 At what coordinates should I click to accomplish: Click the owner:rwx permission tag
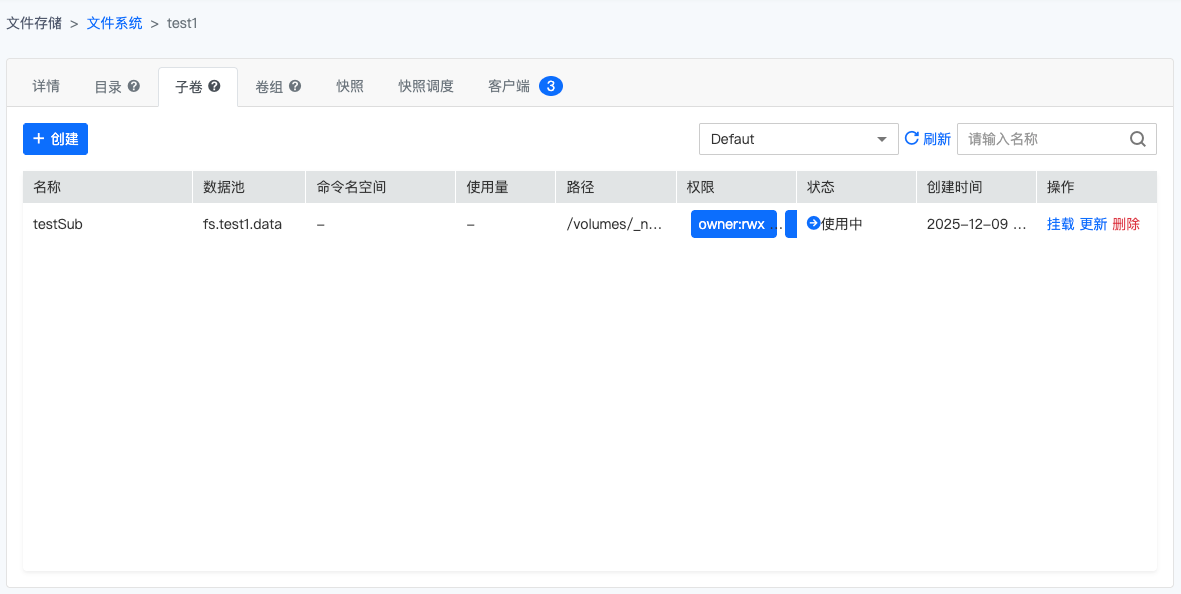(733, 224)
